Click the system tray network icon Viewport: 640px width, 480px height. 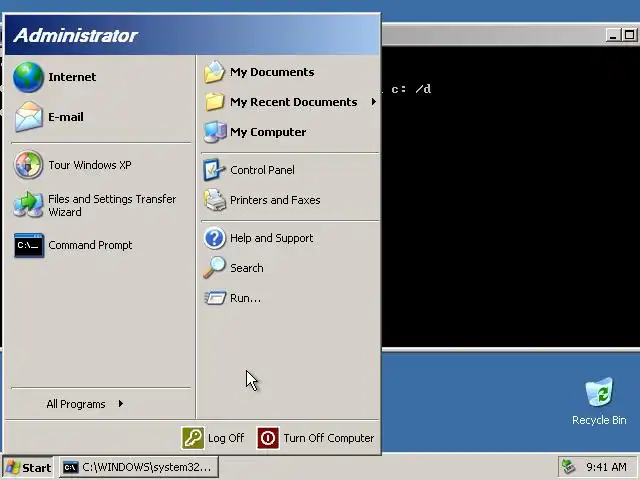[x=569, y=466]
